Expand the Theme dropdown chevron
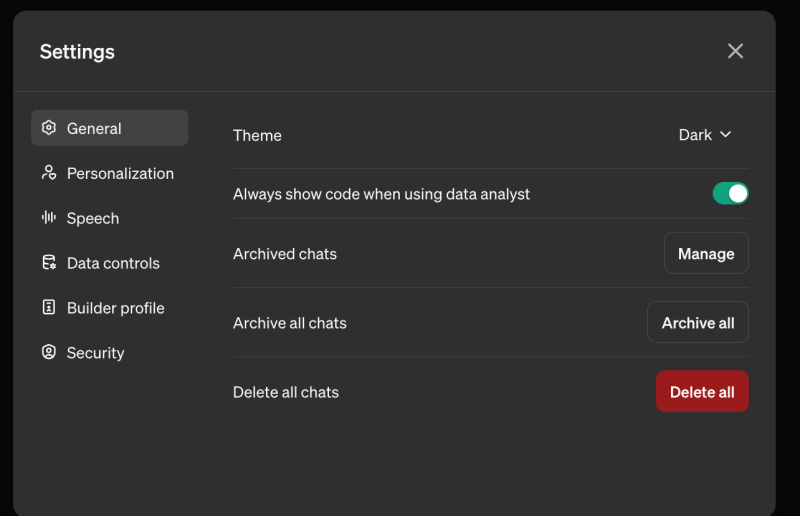 pyautogui.click(x=726, y=135)
